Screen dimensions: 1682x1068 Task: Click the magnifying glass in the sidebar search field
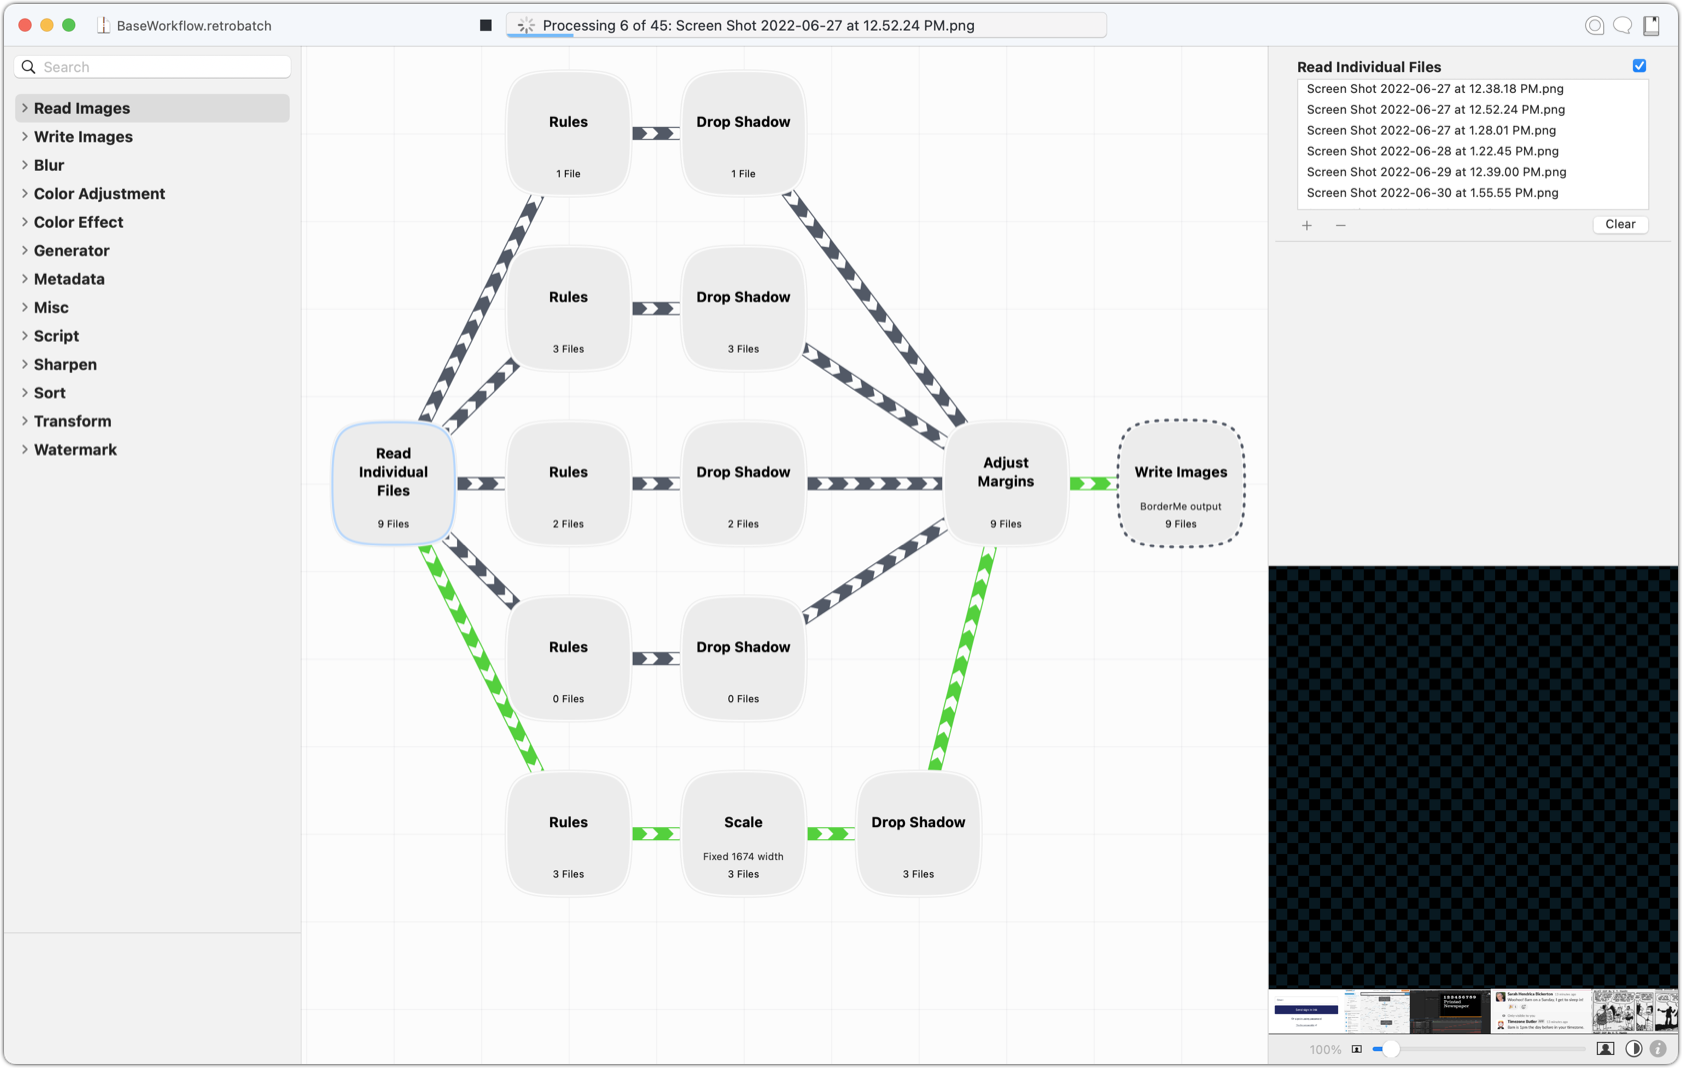click(x=28, y=66)
